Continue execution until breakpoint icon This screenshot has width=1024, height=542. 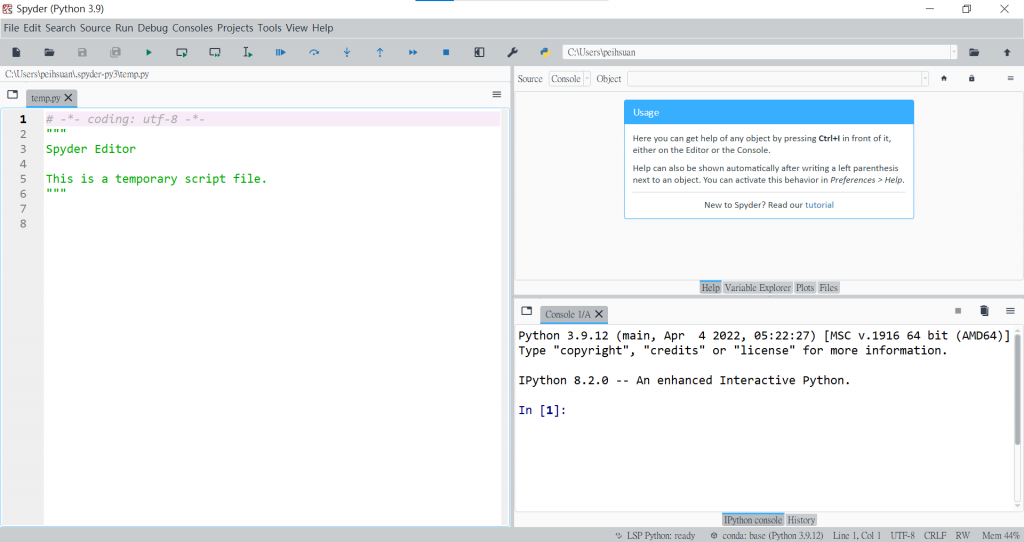413,52
